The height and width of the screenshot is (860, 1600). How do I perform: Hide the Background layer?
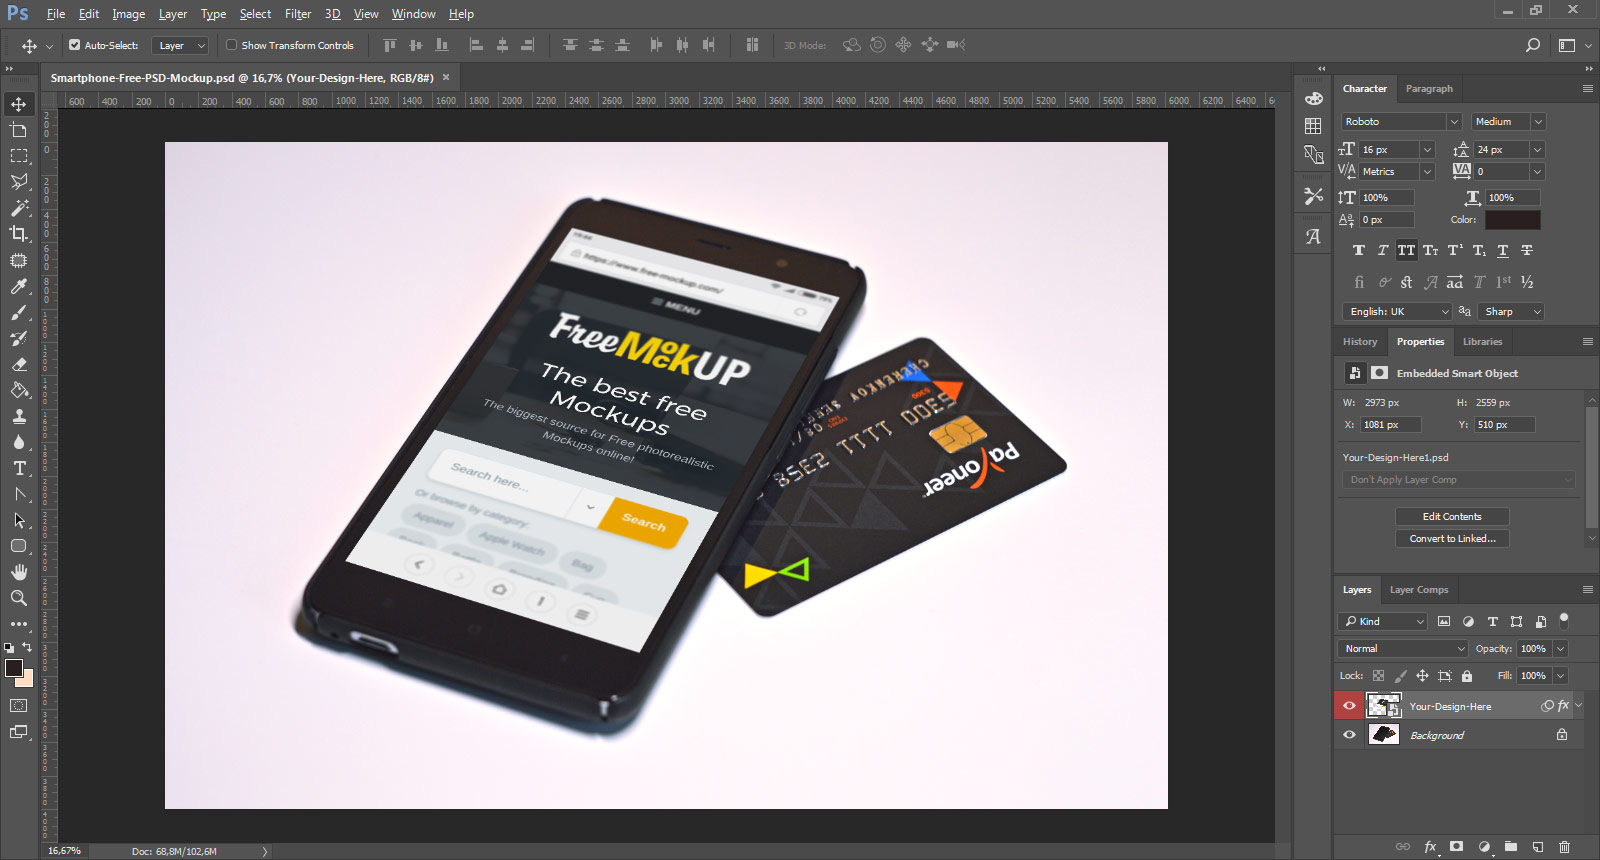click(x=1349, y=735)
